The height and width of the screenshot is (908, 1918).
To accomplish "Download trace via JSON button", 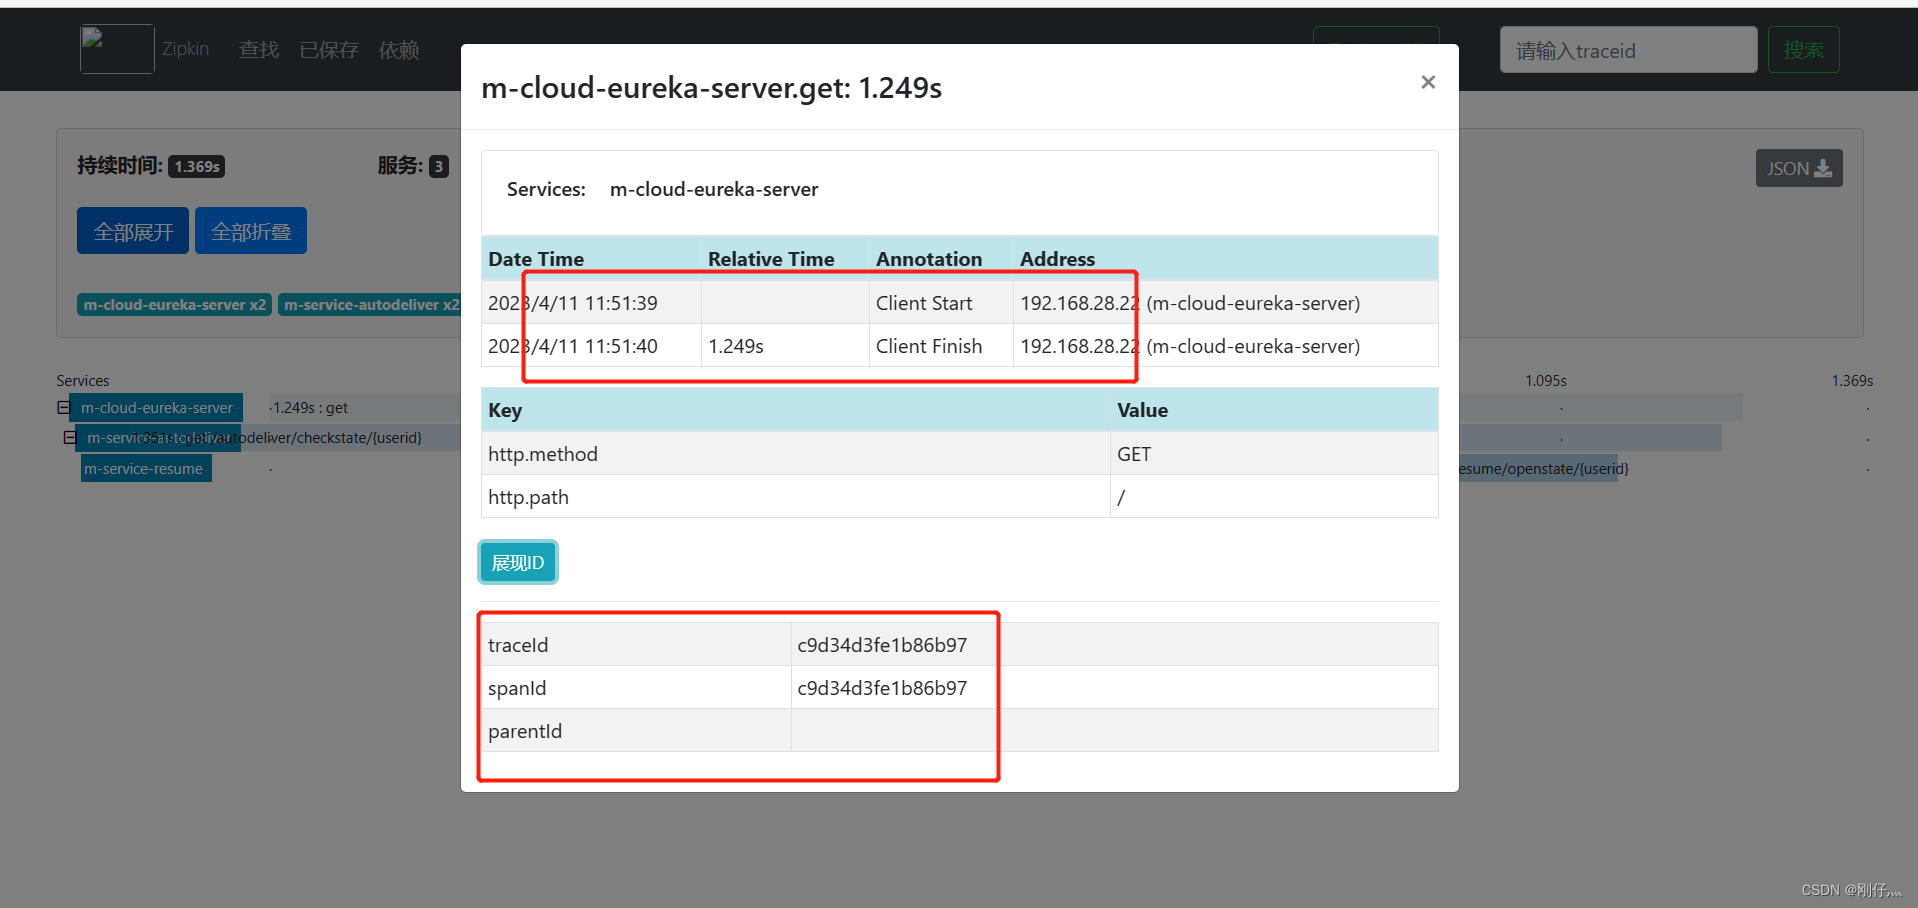I will [x=1799, y=168].
